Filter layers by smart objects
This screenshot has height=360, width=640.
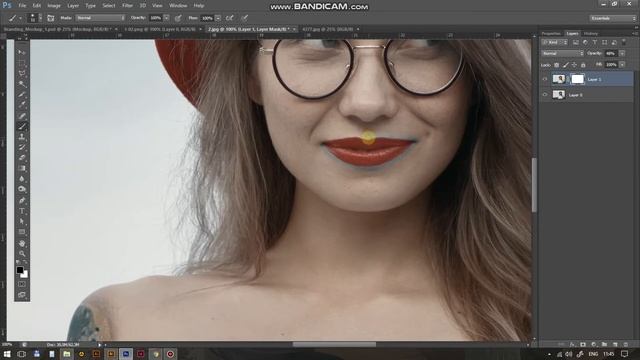tap(614, 42)
